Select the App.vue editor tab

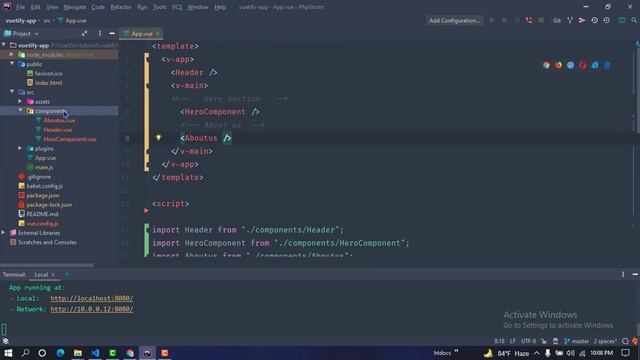coord(141,33)
